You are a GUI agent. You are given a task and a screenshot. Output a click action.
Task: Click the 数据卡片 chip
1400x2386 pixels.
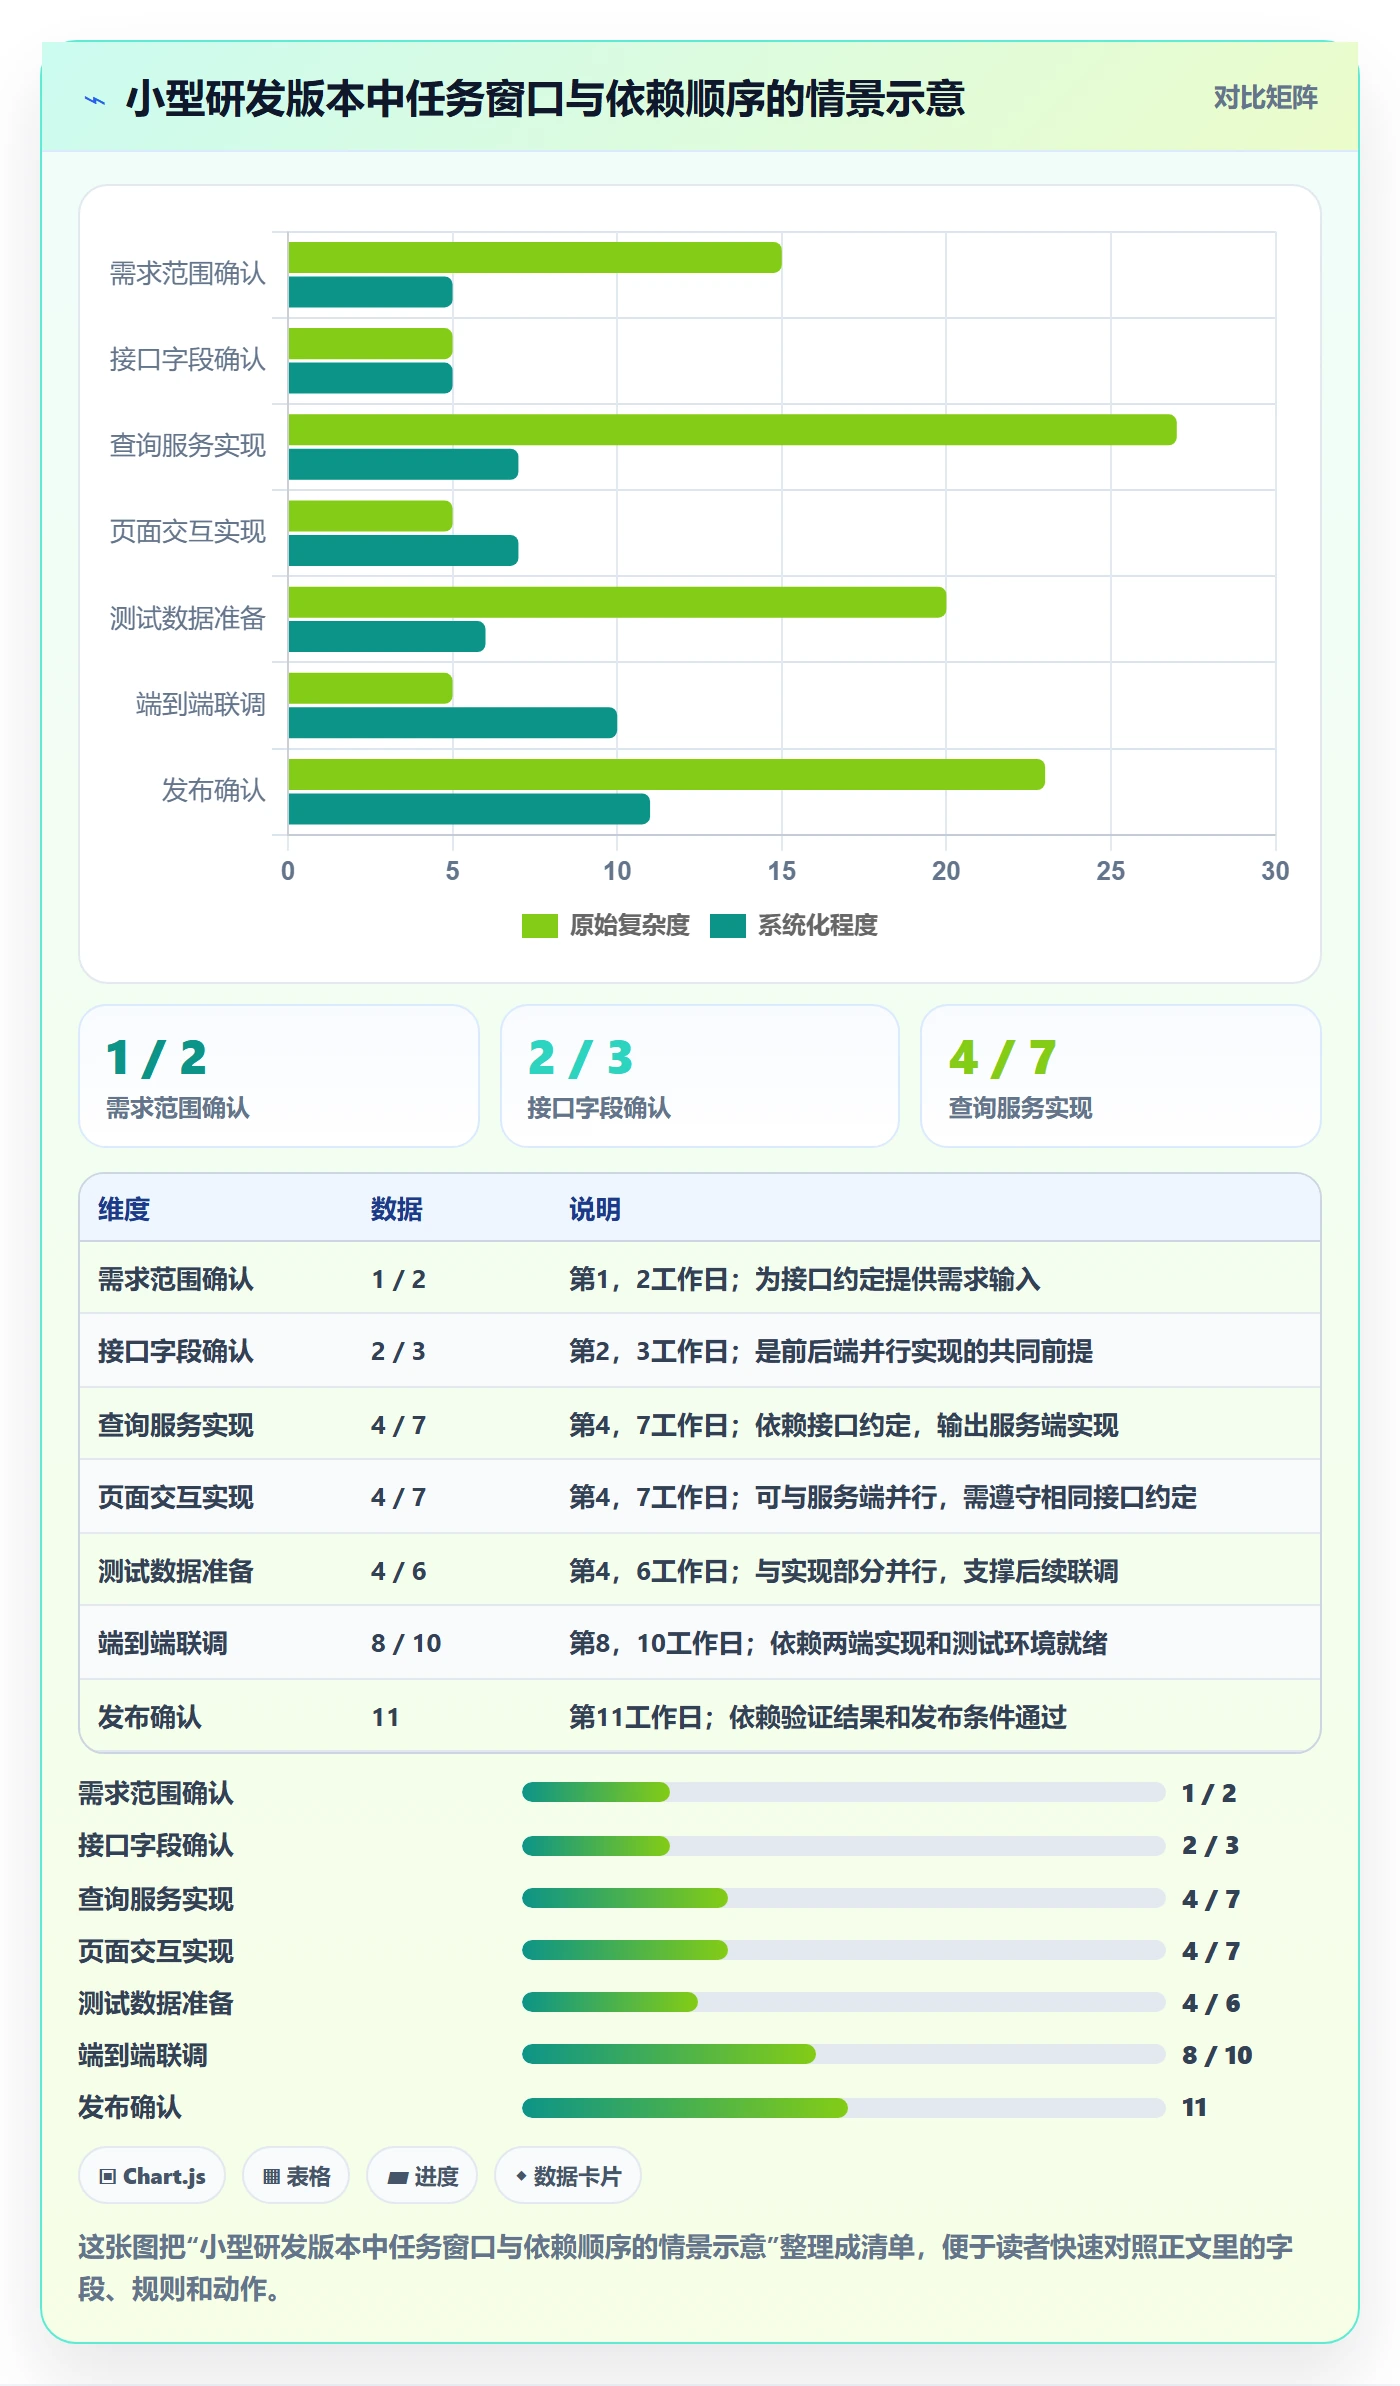tap(568, 2176)
